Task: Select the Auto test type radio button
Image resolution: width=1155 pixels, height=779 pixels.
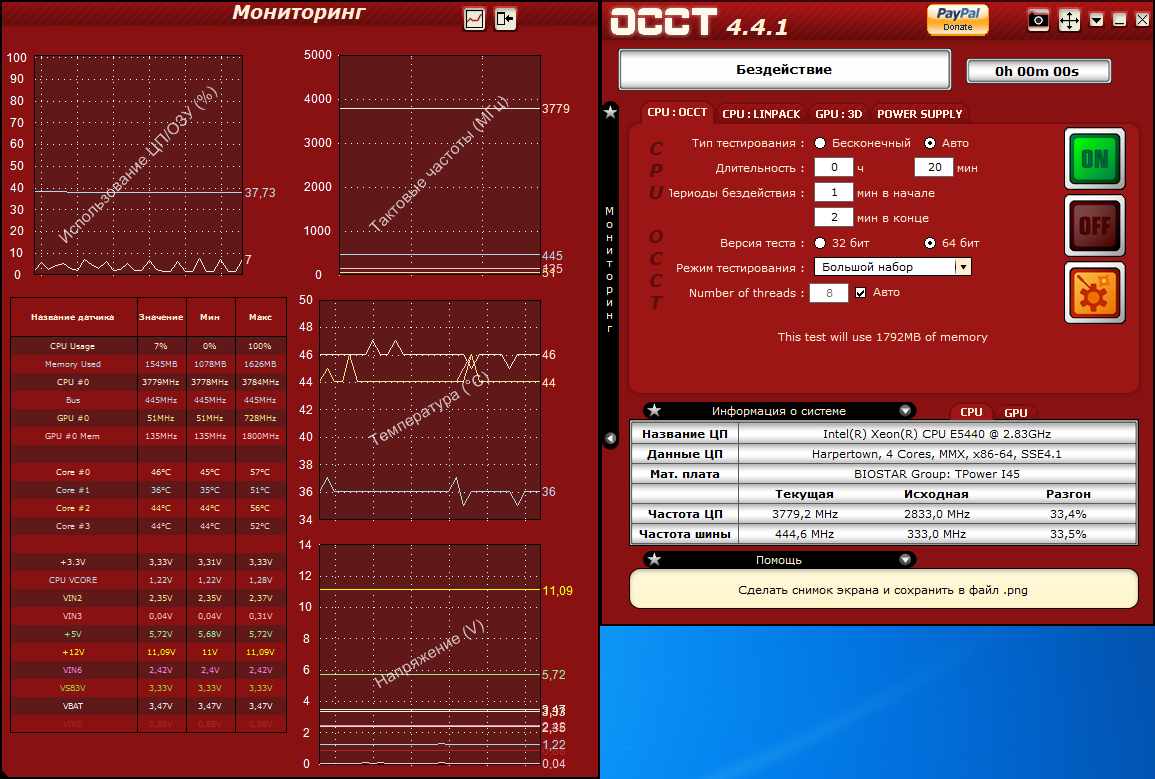Action: [930, 144]
